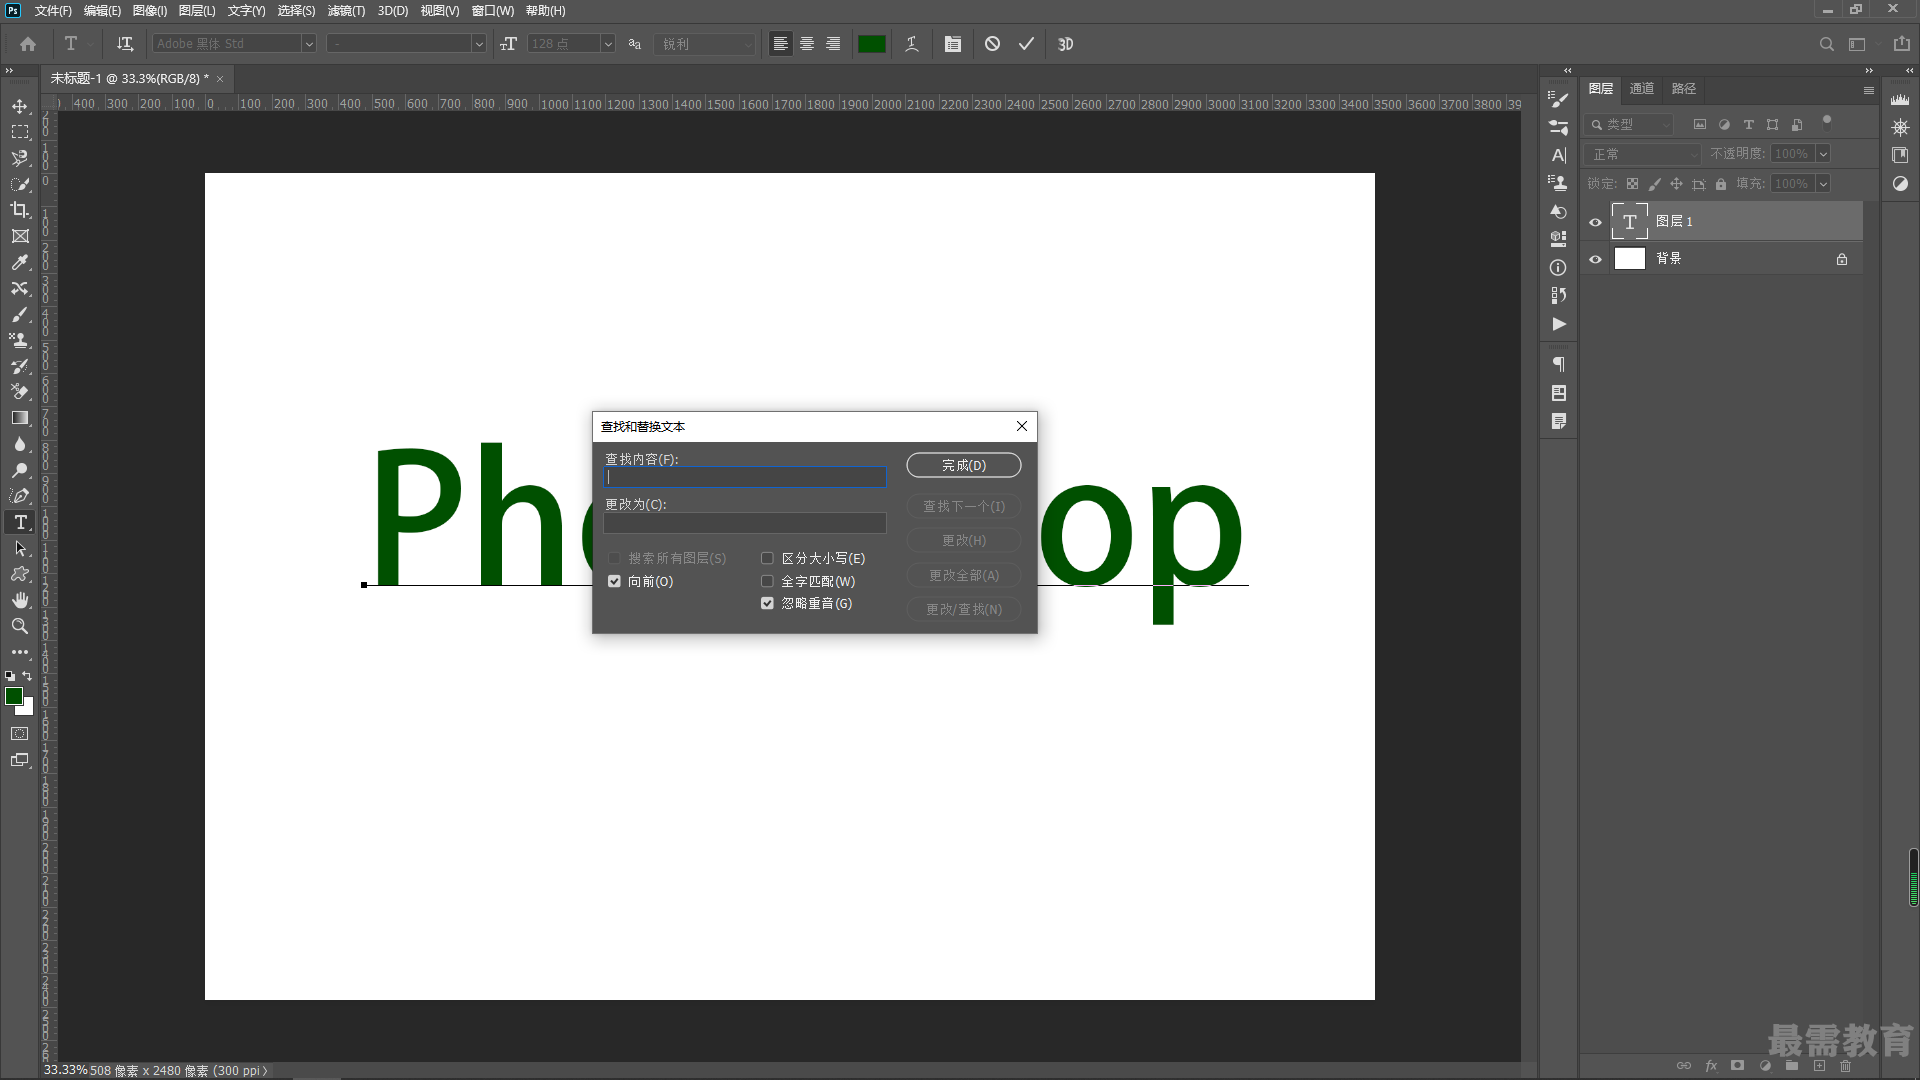Hide the 背景 layer
This screenshot has height=1080, width=1920.
[1596, 259]
